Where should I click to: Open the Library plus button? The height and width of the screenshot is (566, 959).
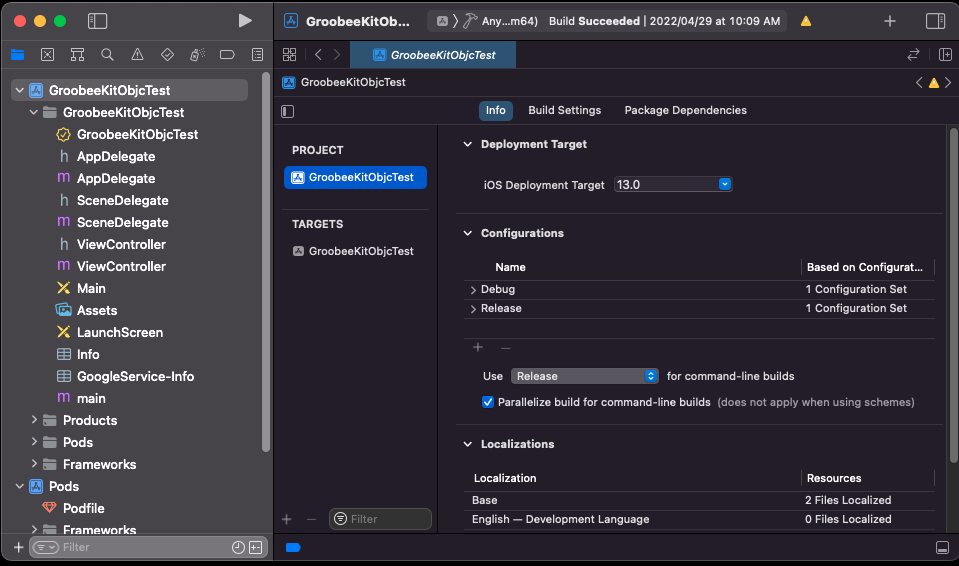coord(890,21)
